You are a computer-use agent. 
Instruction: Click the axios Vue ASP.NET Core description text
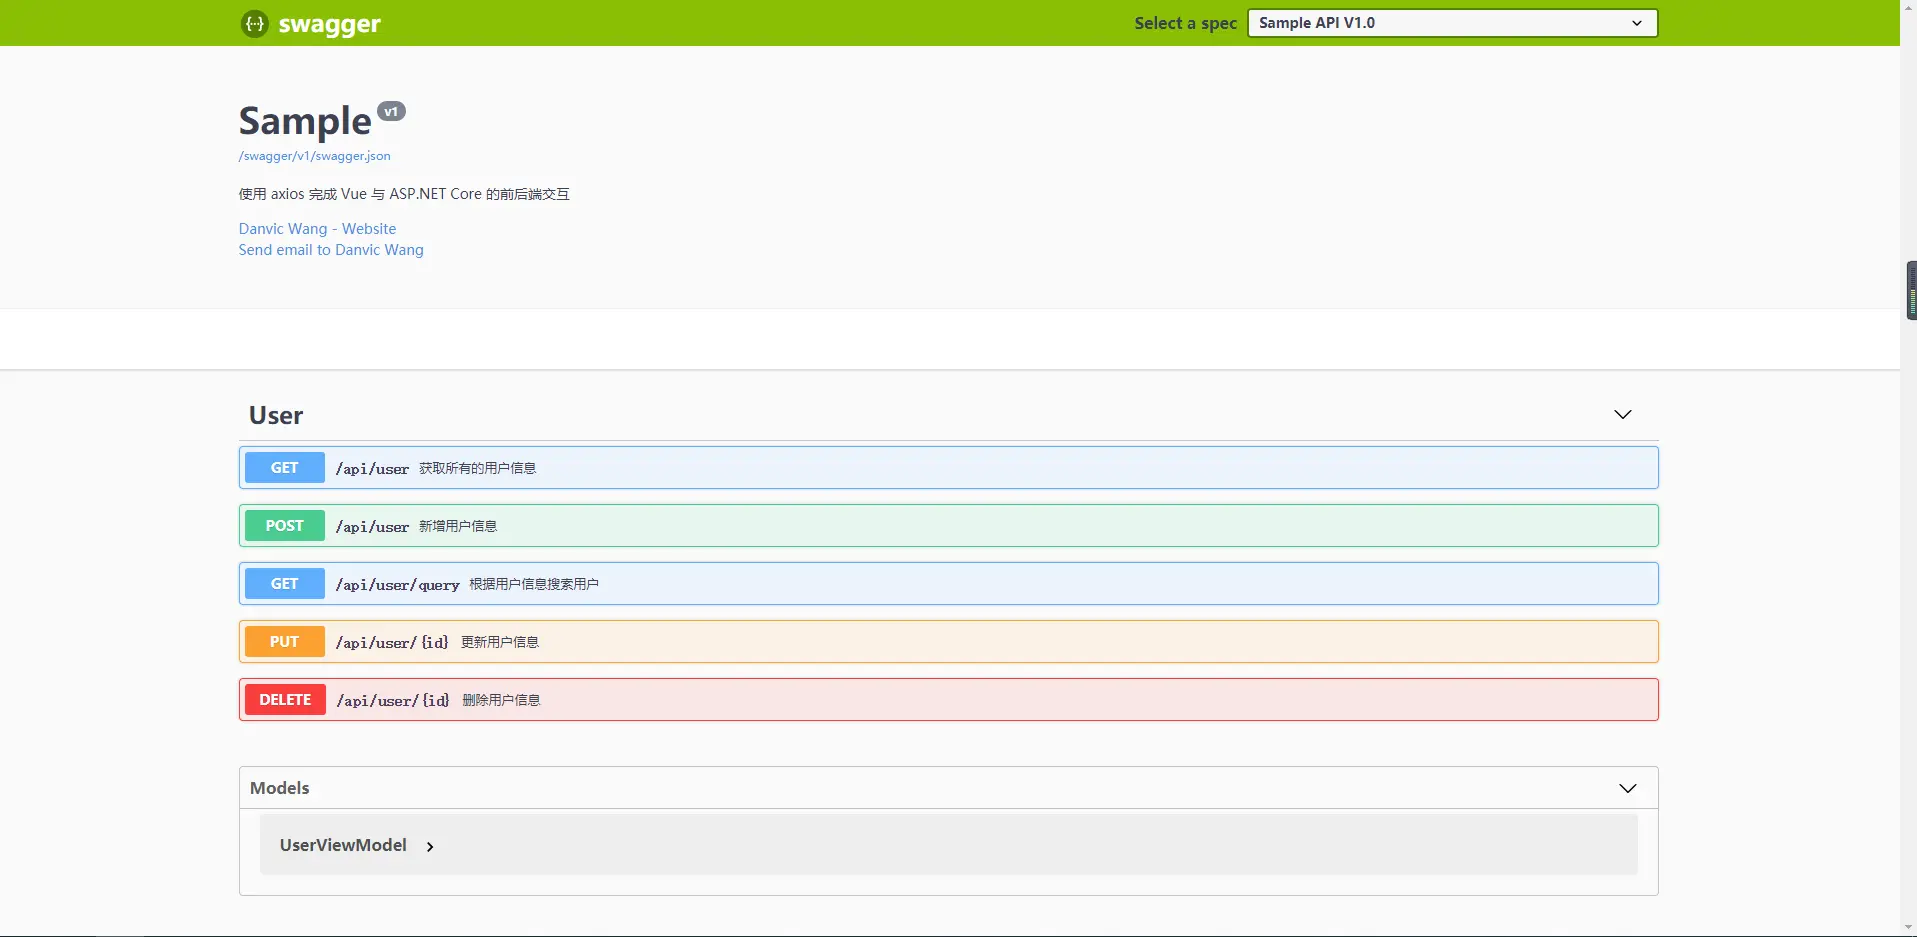pos(404,194)
